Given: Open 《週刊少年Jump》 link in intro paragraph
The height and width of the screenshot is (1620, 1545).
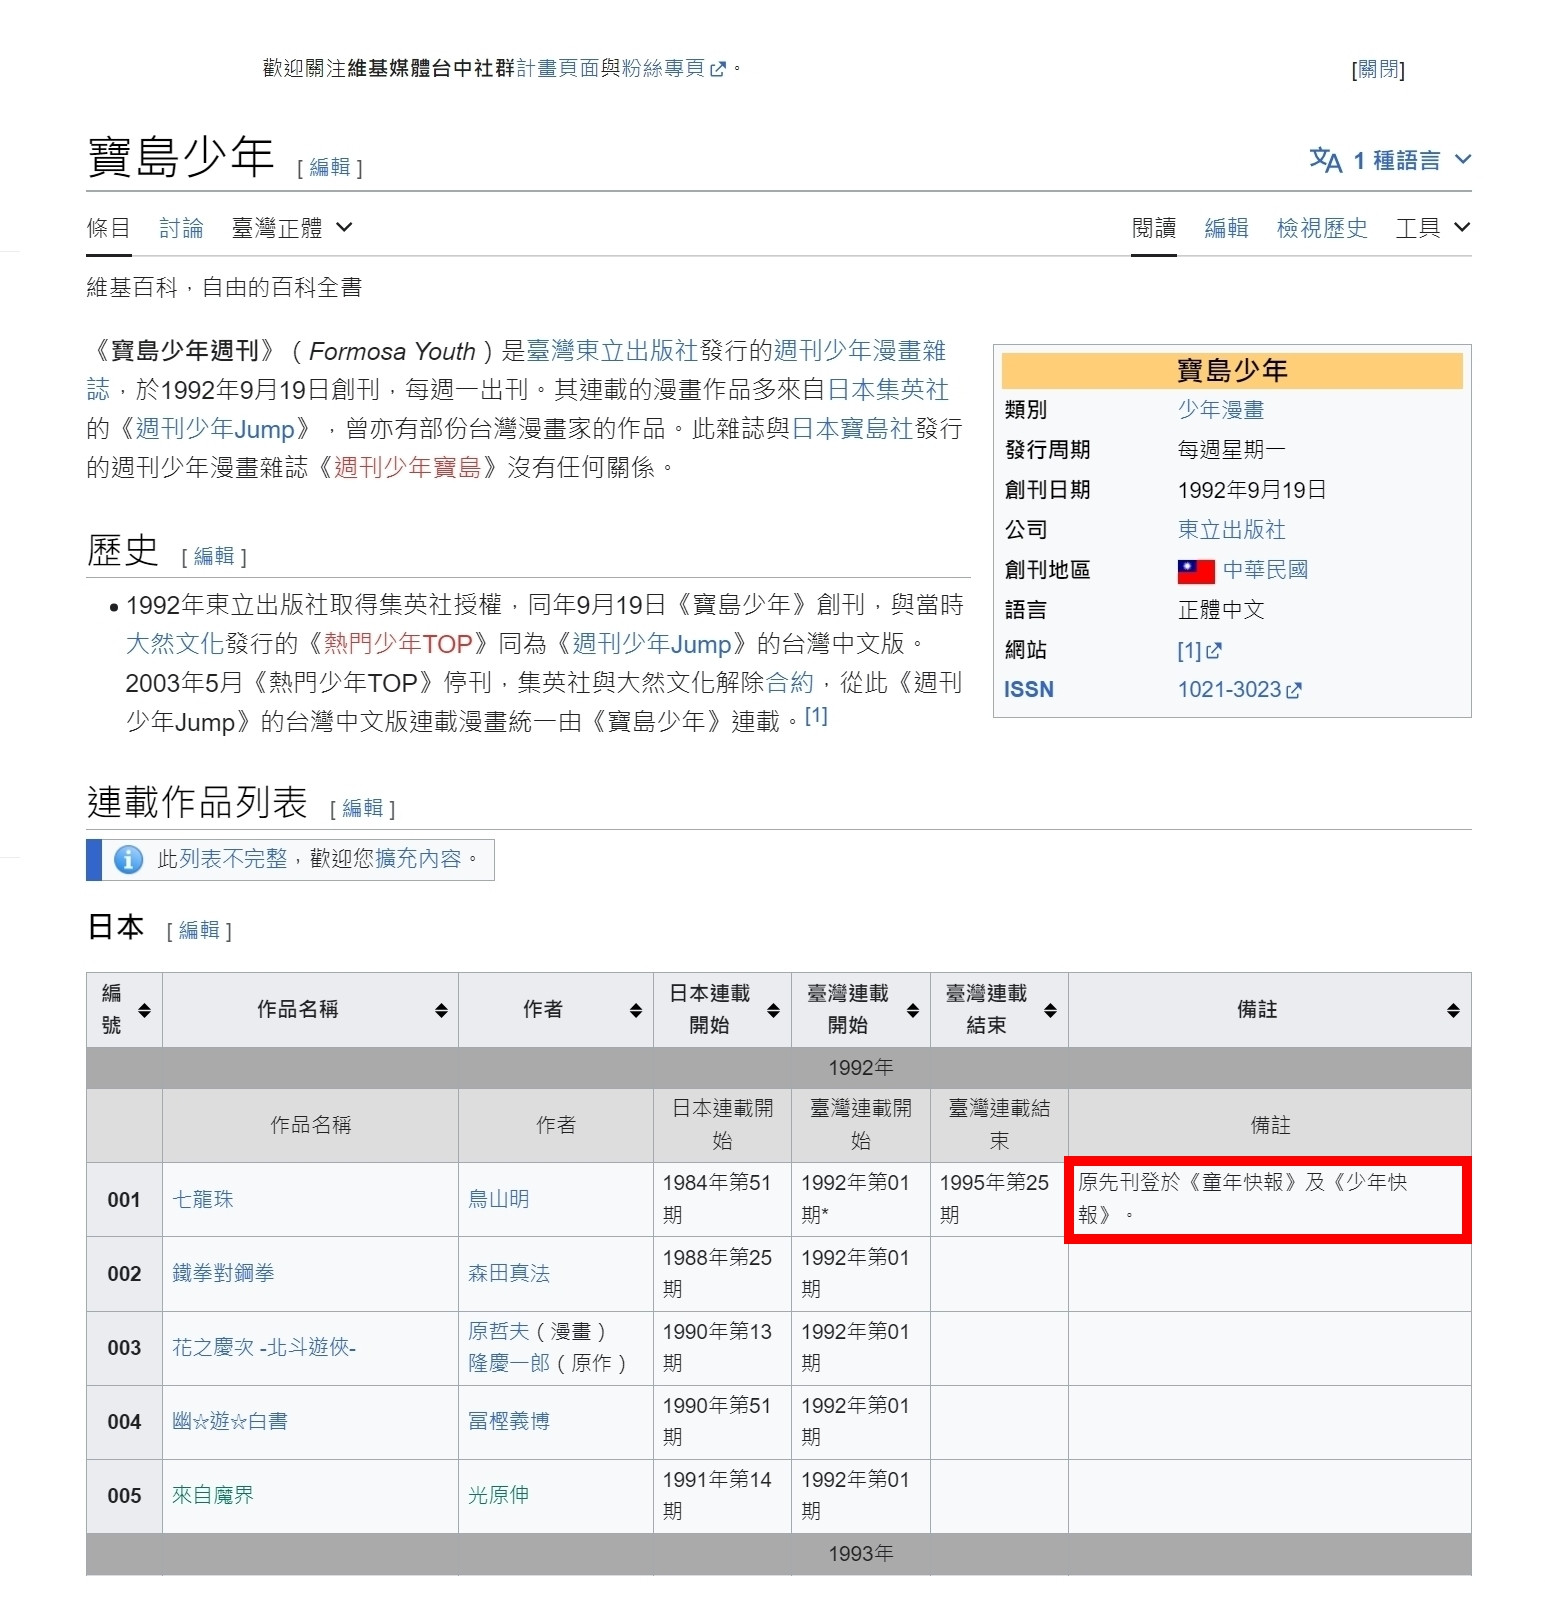Looking at the screenshot, I should tap(215, 429).
